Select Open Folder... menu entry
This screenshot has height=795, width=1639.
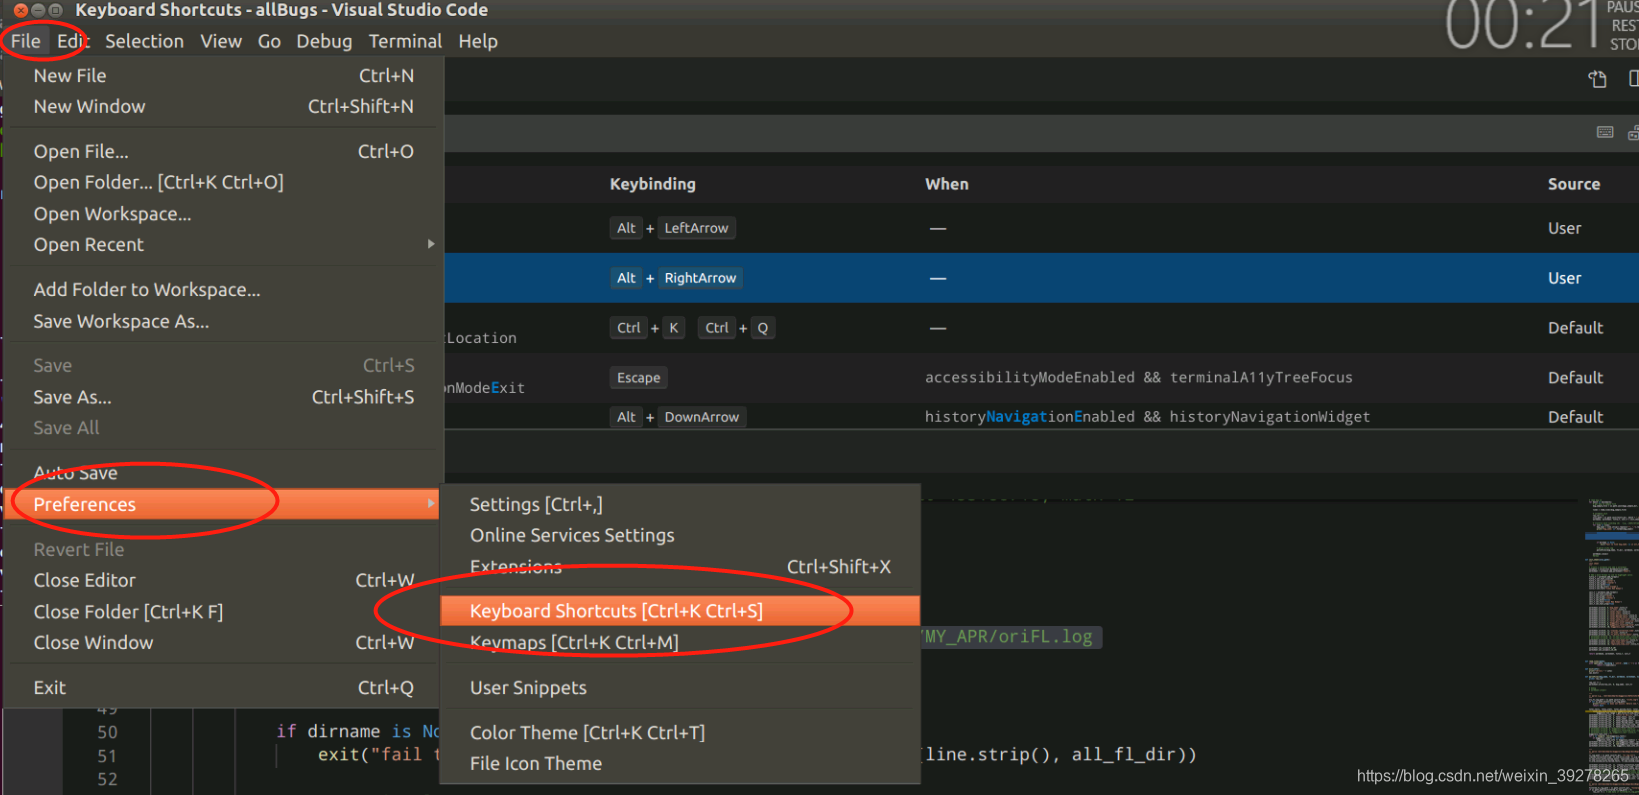click(224, 183)
